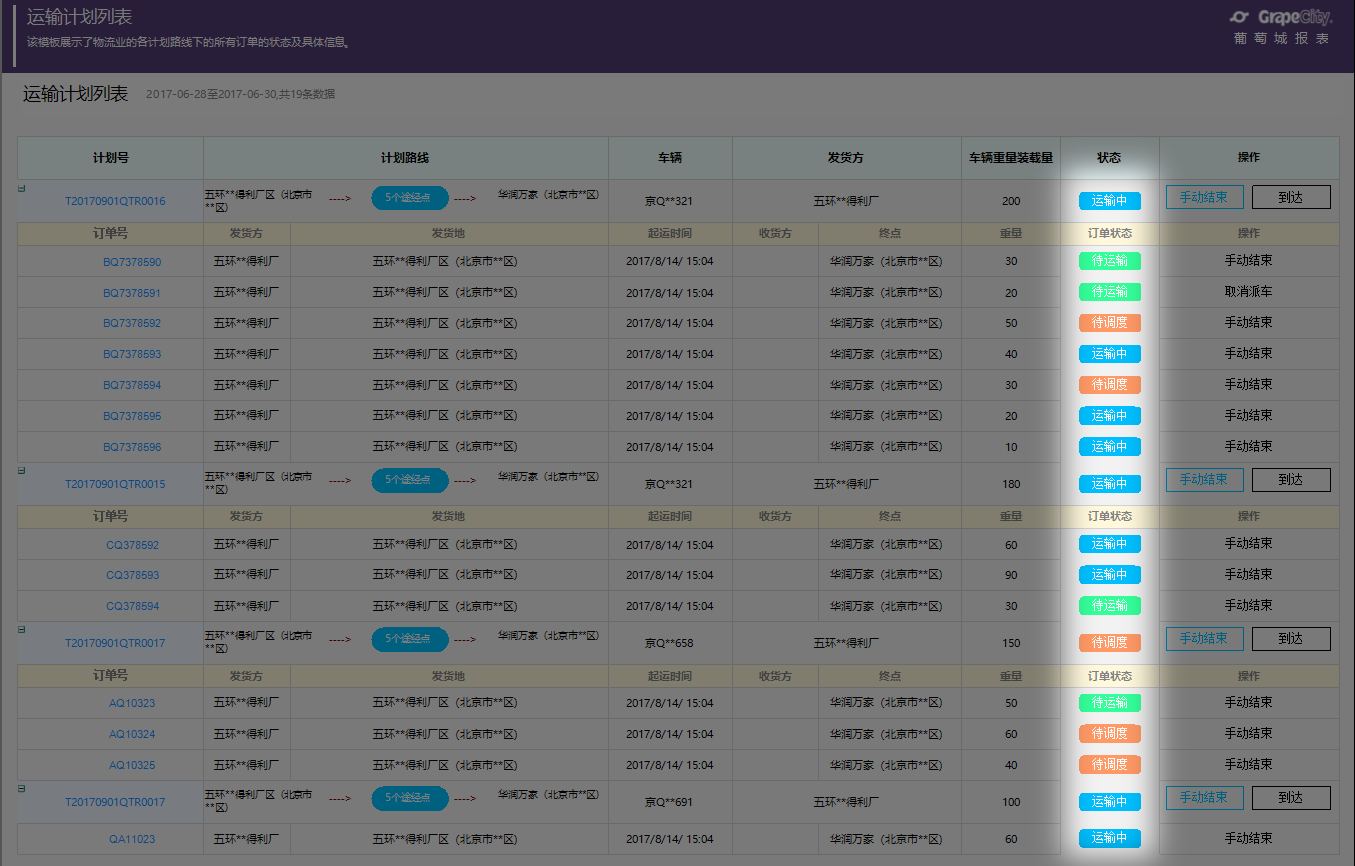Click 手动结束 button in the 京Q**658 plan row
This screenshot has width=1355, height=866.
[x=1204, y=639]
